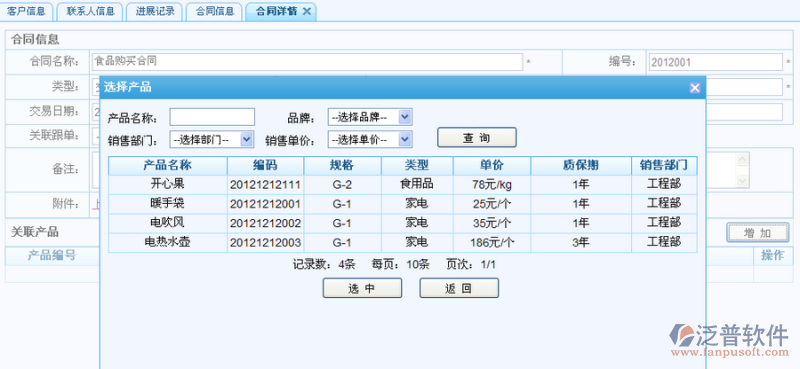Click the 合同名称 input with 食品购买合同
Viewport: 800px width, 369px height.
tap(308, 62)
